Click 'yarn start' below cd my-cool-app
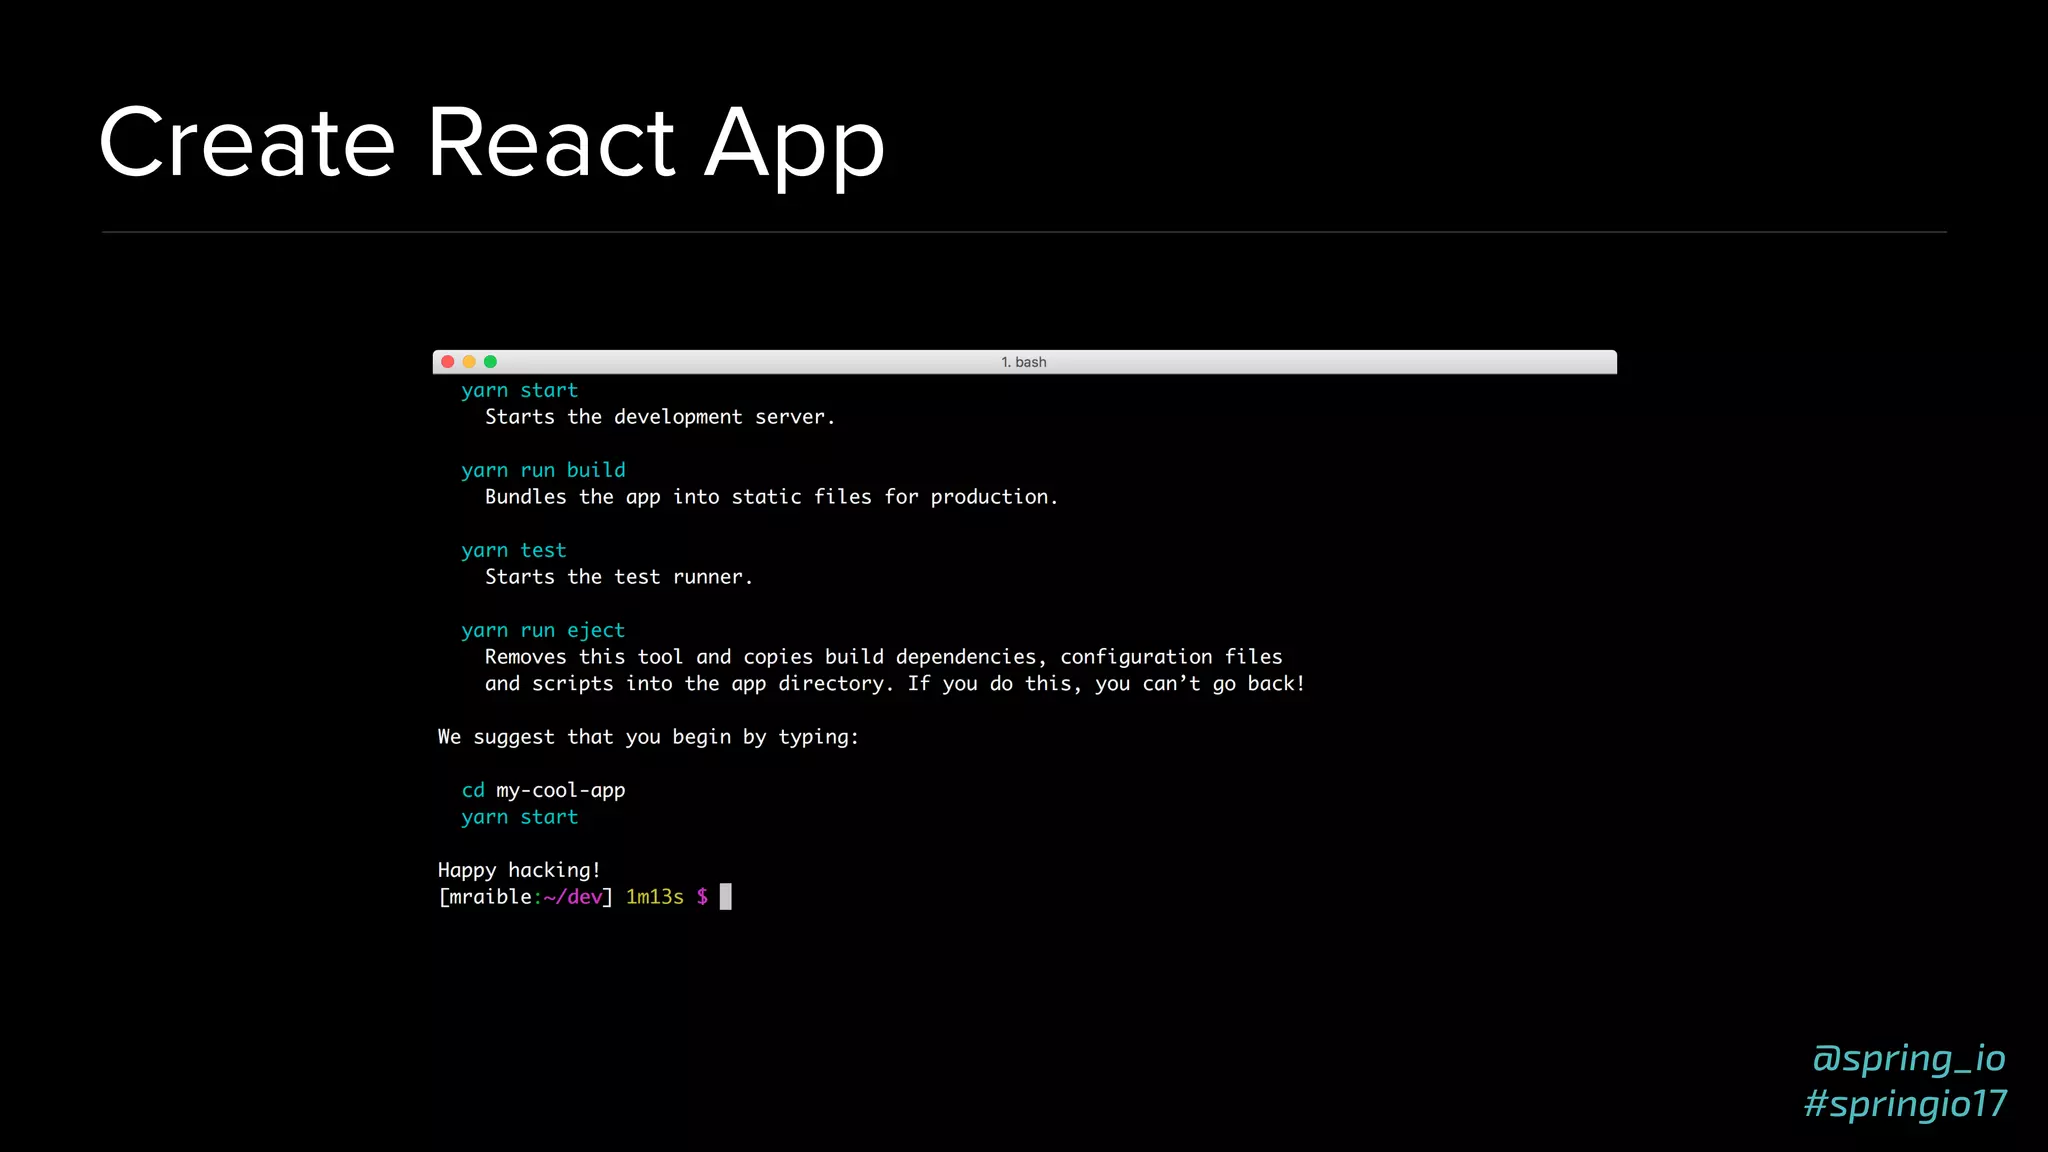 (x=520, y=817)
